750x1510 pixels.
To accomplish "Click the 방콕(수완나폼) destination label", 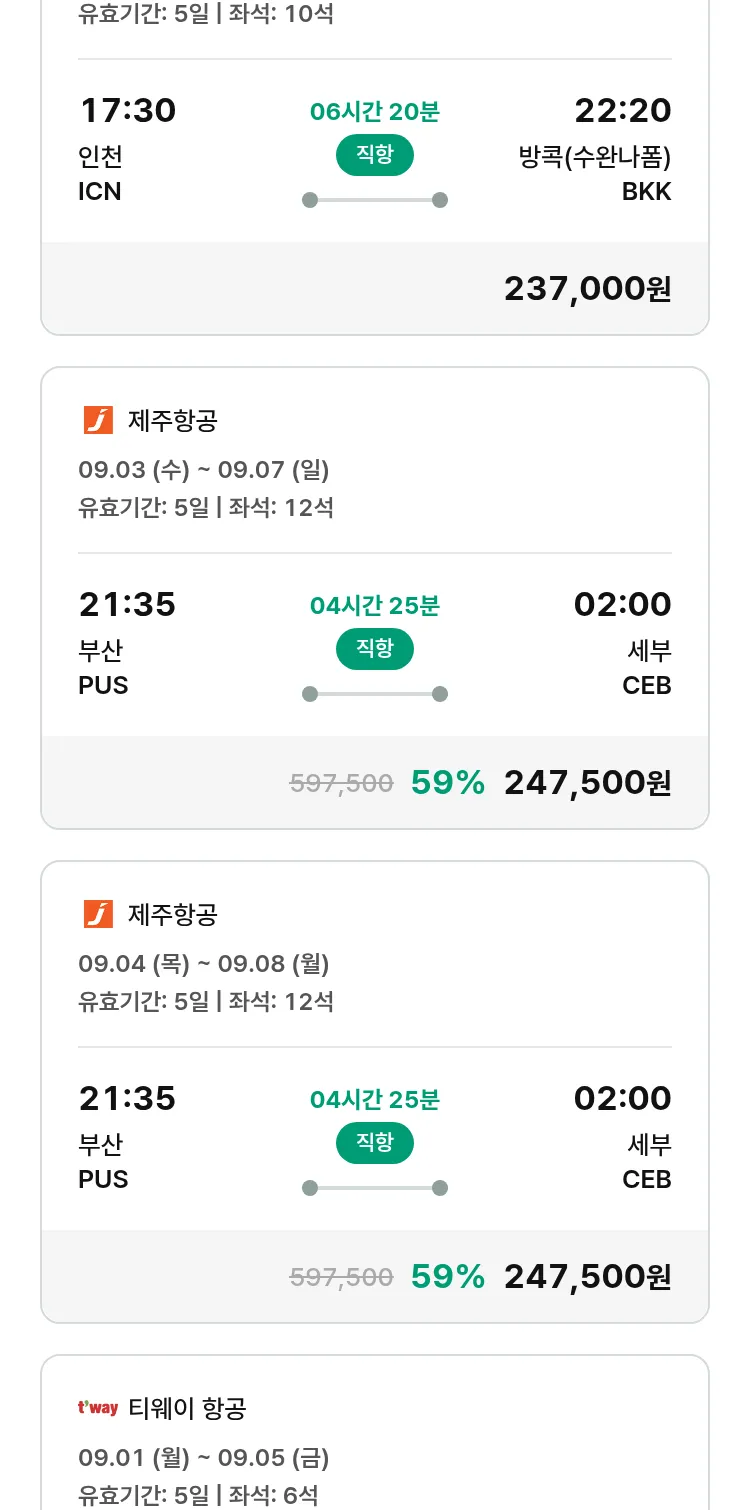I will [x=594, y=157].
